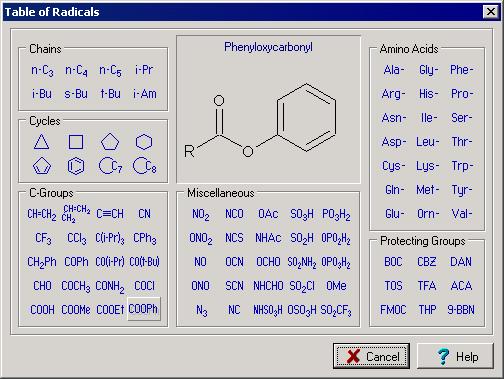Pick the n-C4 chain

click(76, 70)
